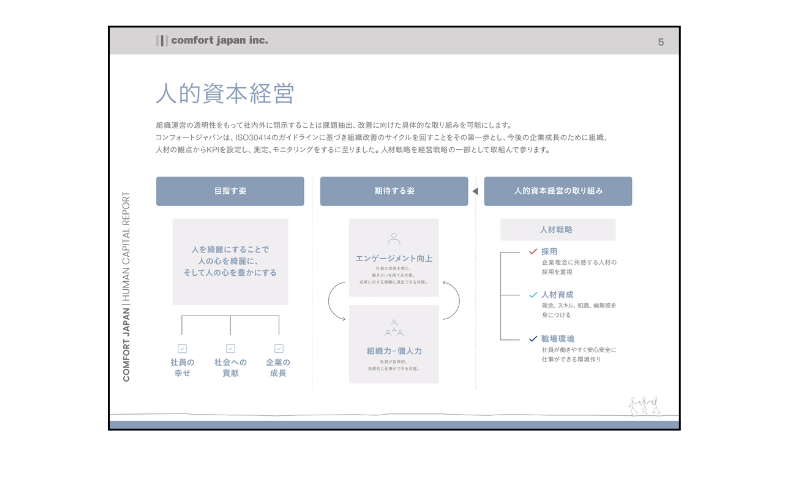
Task: Click the dark checkmark beside 職場環境
Action: 532,339
